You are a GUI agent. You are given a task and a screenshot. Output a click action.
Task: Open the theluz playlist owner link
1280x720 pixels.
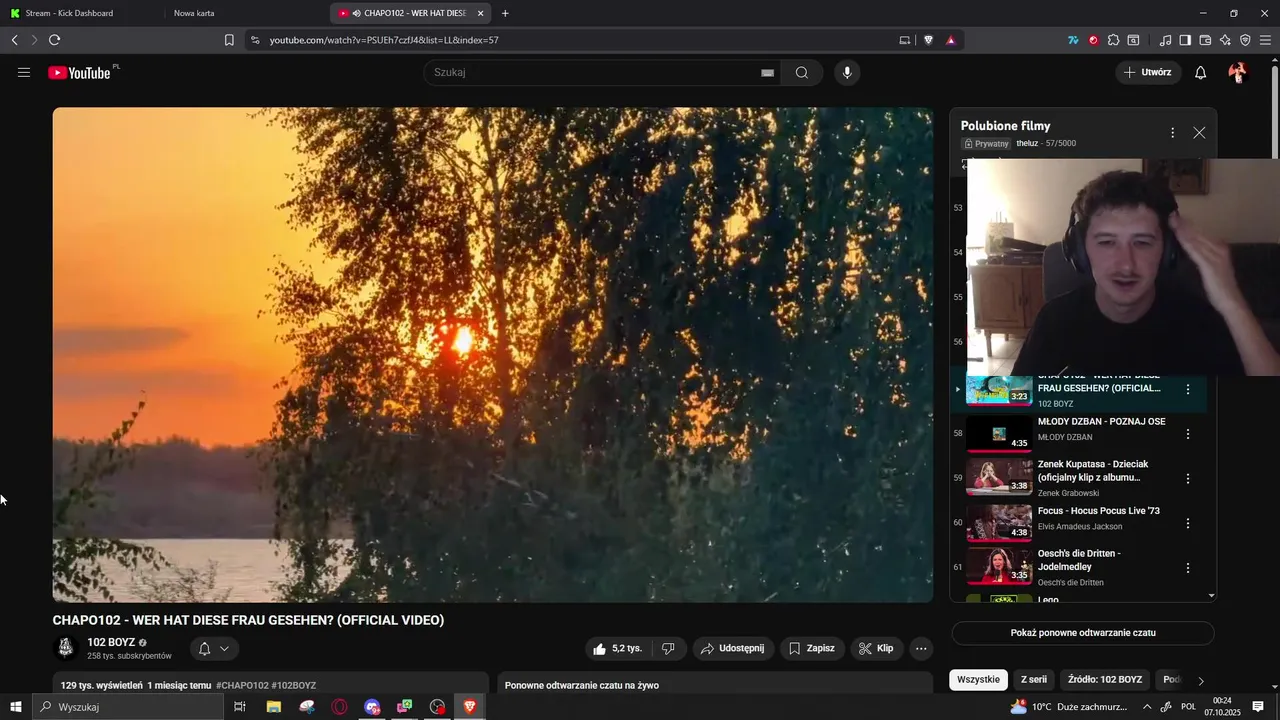point(1027,143)
